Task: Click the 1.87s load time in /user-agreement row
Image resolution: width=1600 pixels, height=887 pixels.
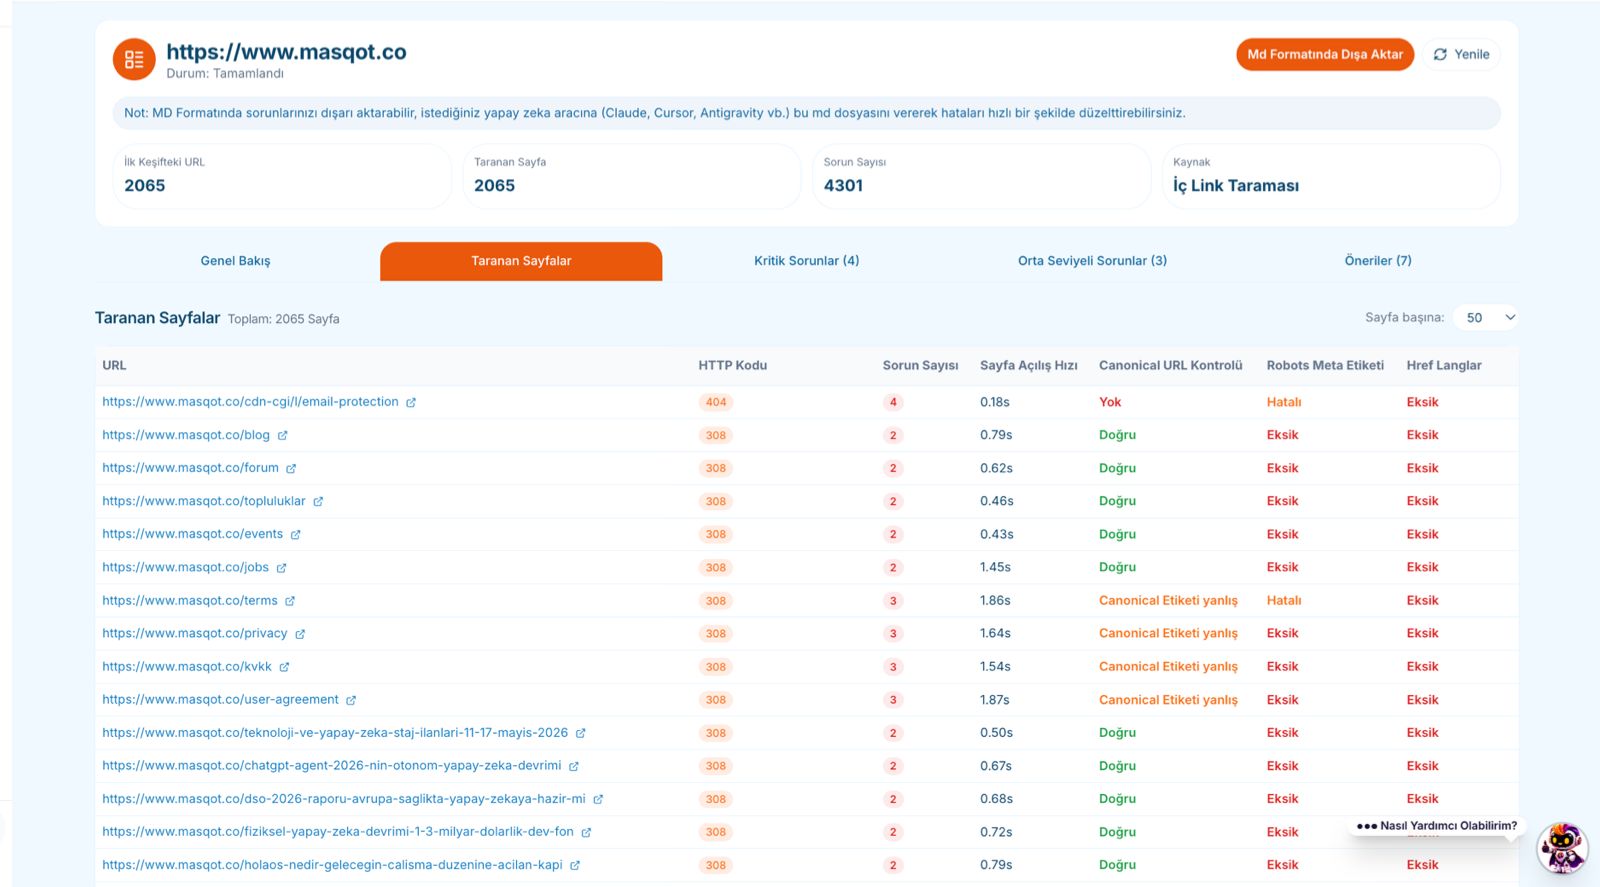Action: click(995, 700)
